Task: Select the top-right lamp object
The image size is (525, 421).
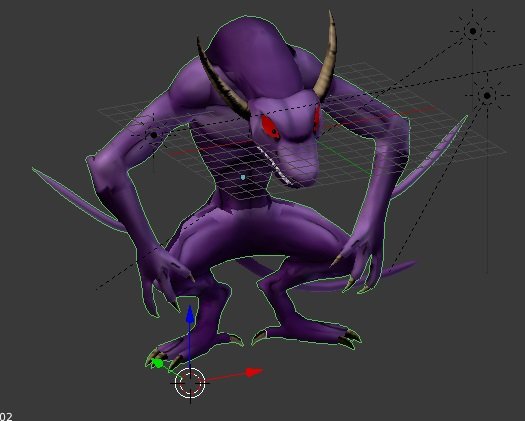Action: coord(473,31)
